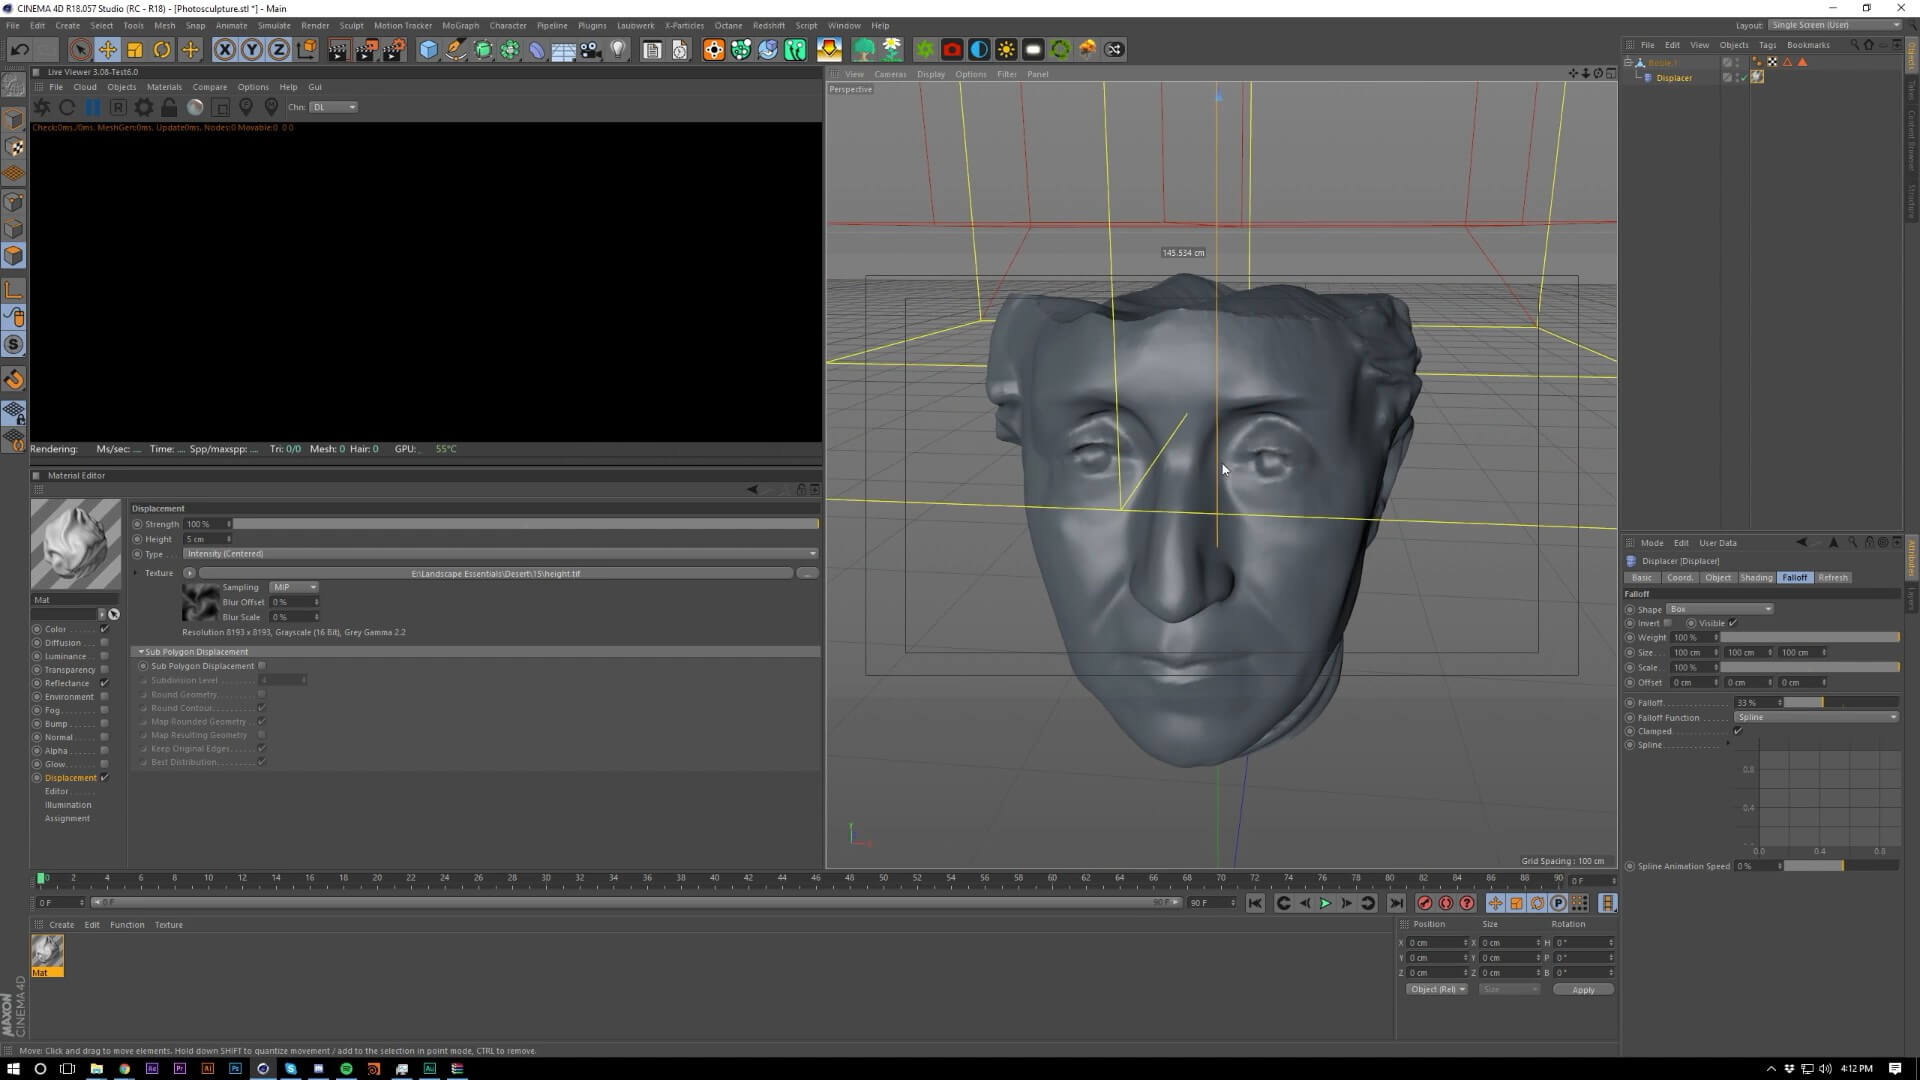The image size is (1920, 1080).
Task: Open the MoGraph menu
Action: pyautogui.click(x=460, y=25)
